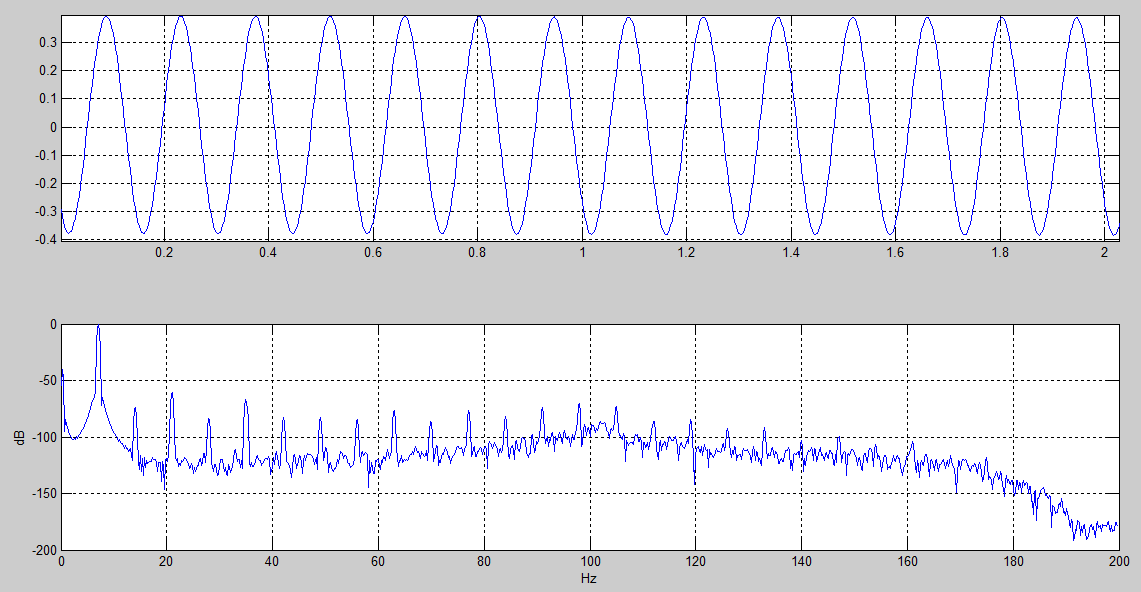
Task: Click the -0.4 amplitude tick label
Action: (46, 239)
